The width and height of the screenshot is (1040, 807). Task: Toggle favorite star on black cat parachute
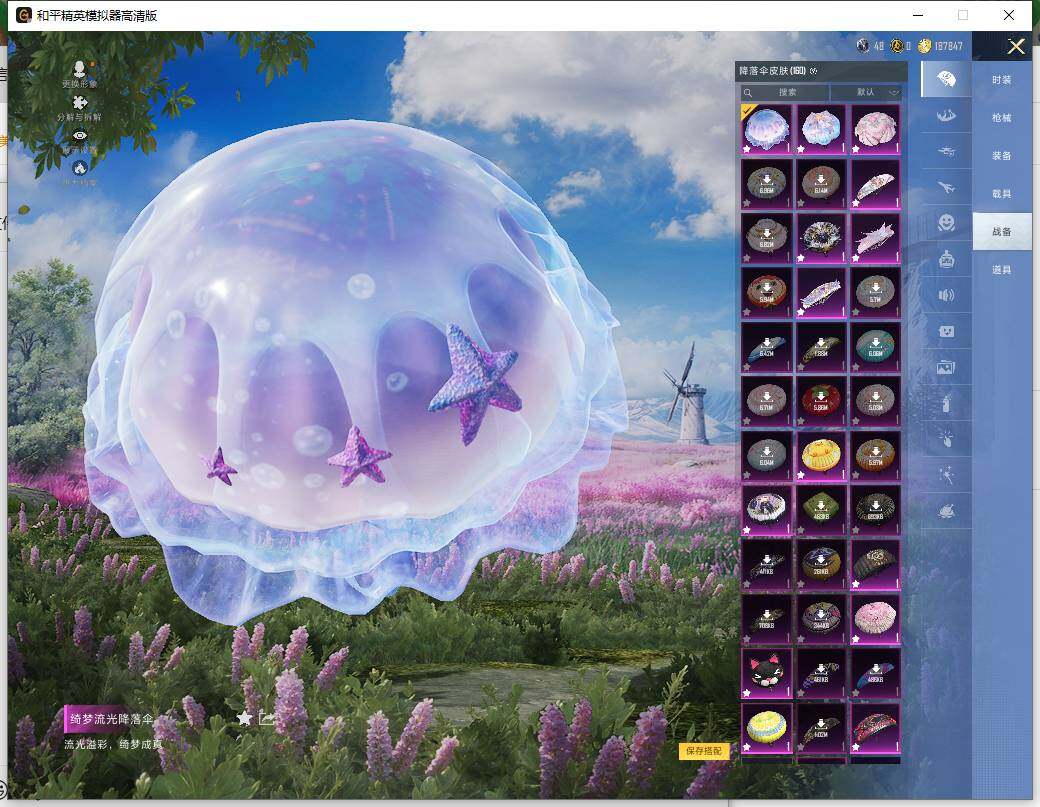point(746,692)
